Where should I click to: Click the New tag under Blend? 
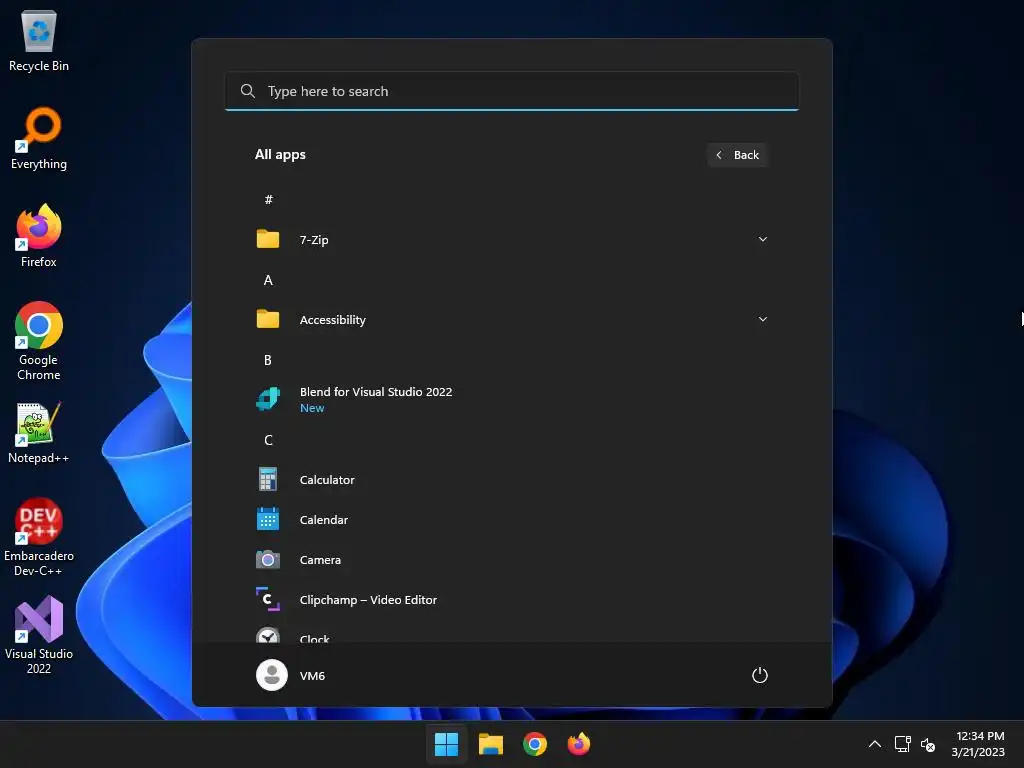coord(312,408)
